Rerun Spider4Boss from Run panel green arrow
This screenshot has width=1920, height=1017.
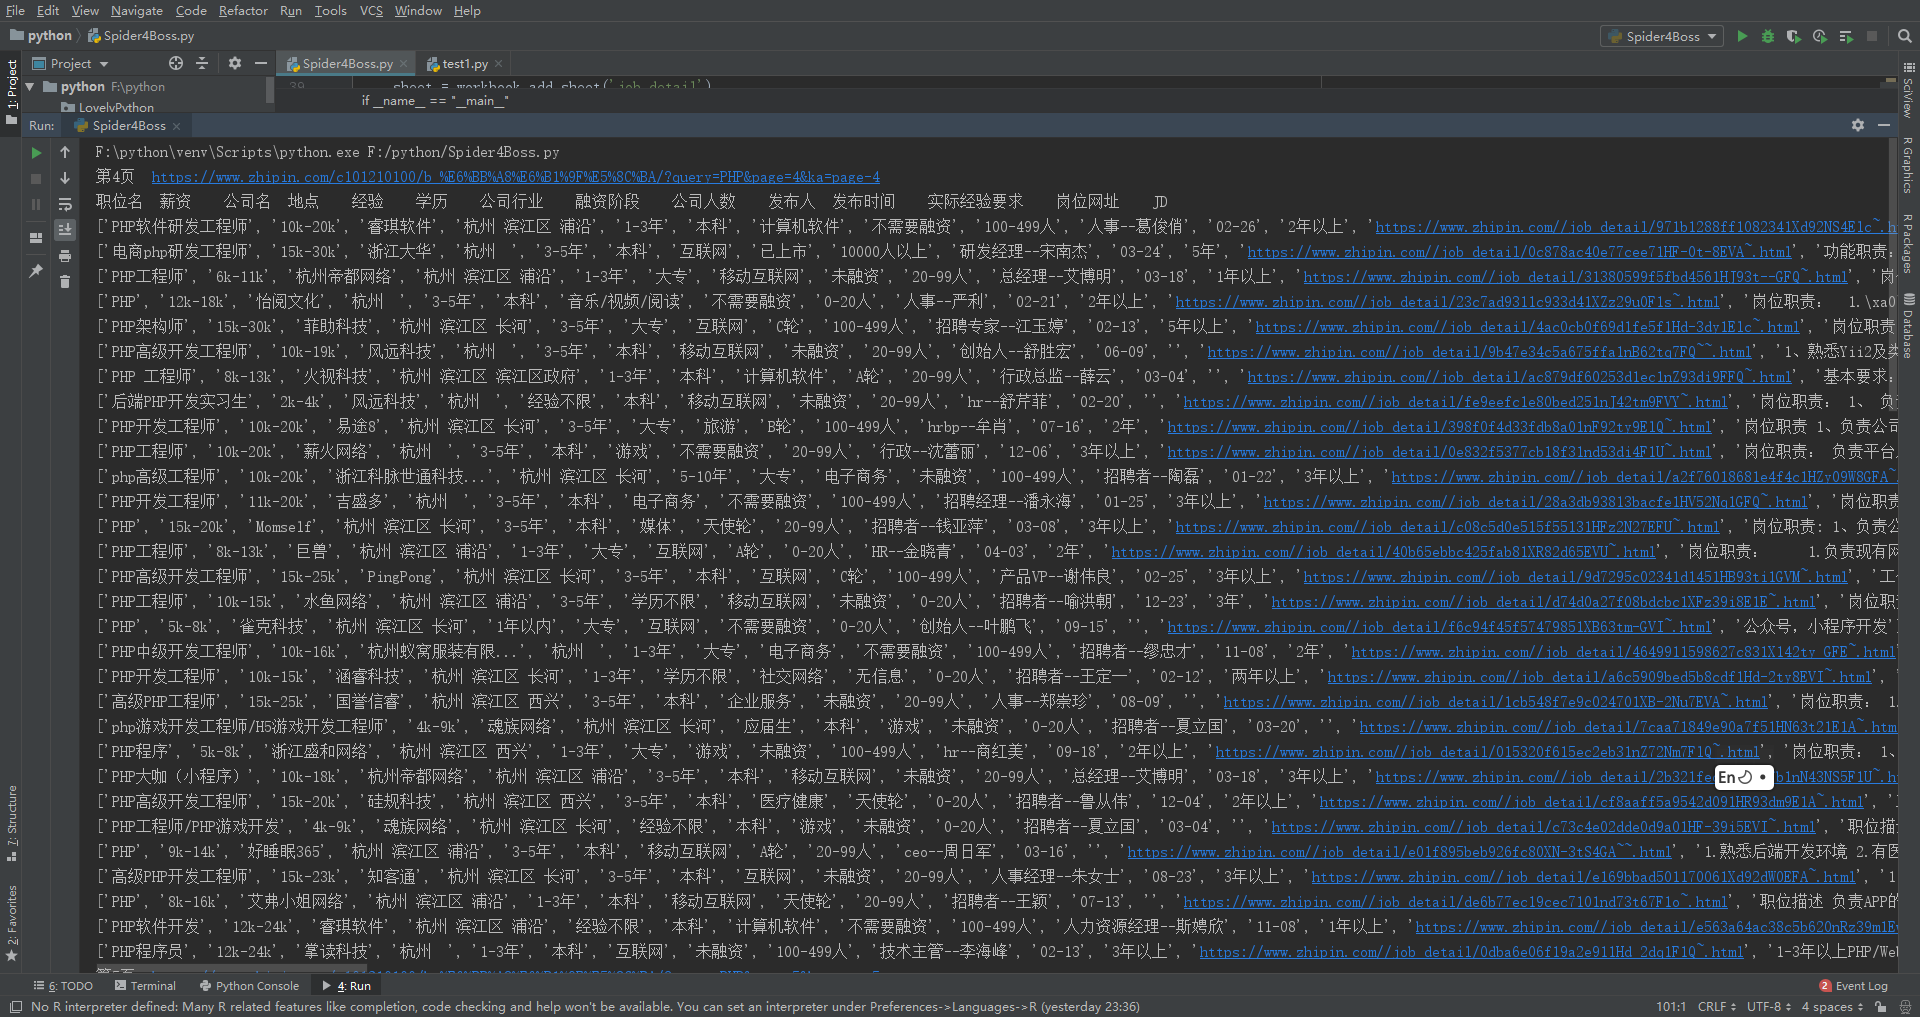36,153
